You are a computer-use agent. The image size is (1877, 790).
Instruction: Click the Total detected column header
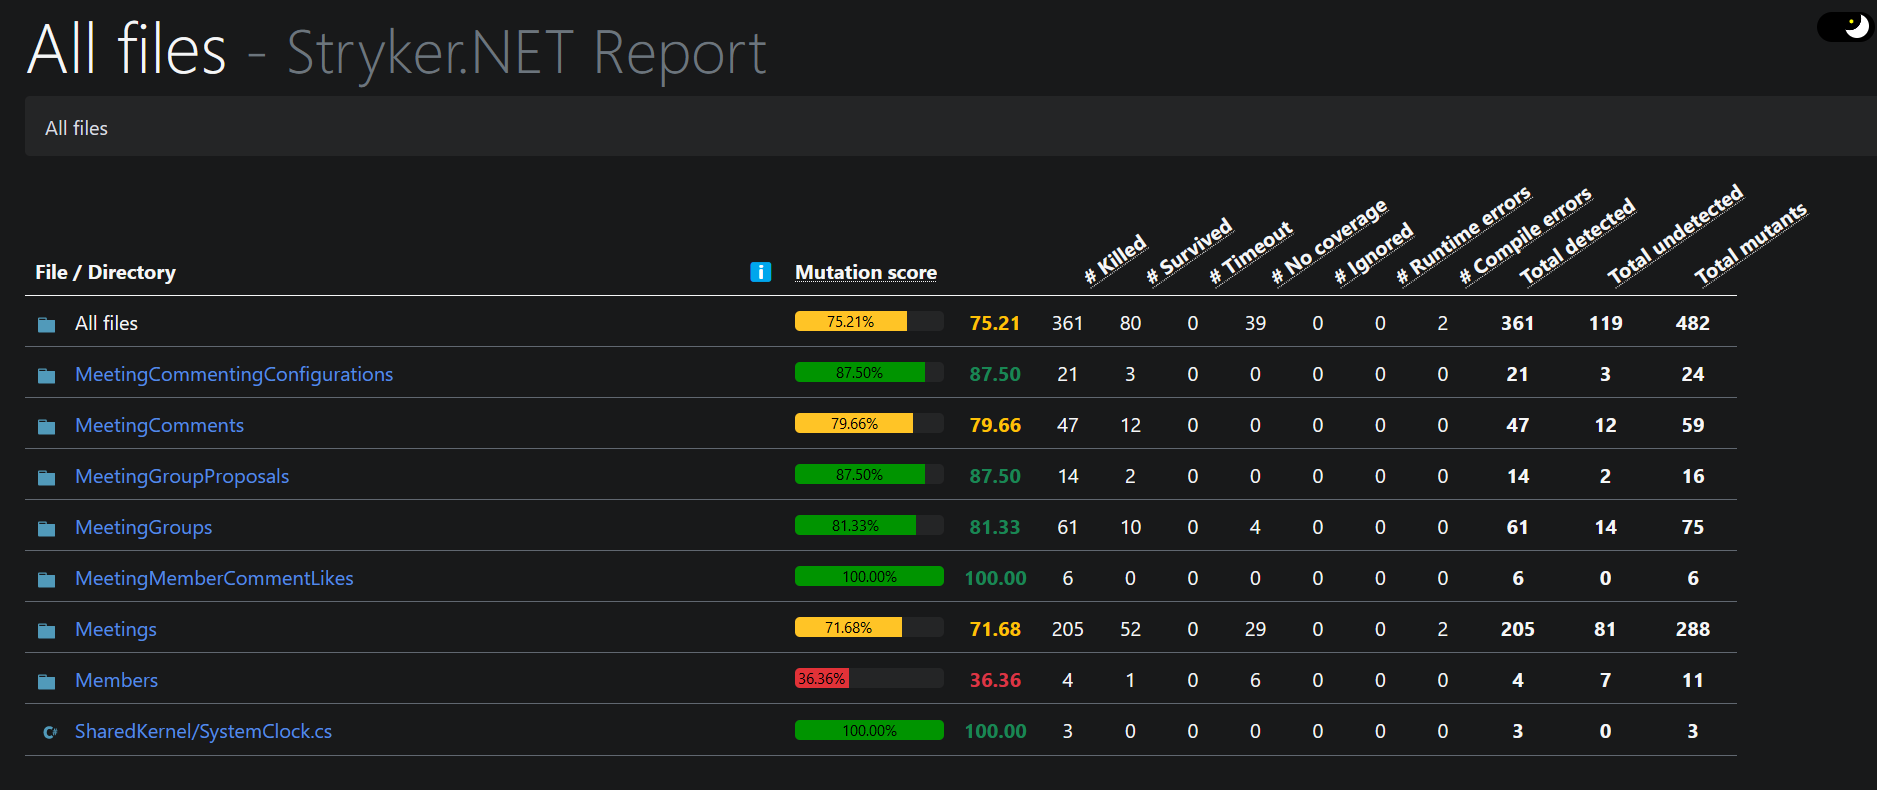click(x=1577, y=241)
